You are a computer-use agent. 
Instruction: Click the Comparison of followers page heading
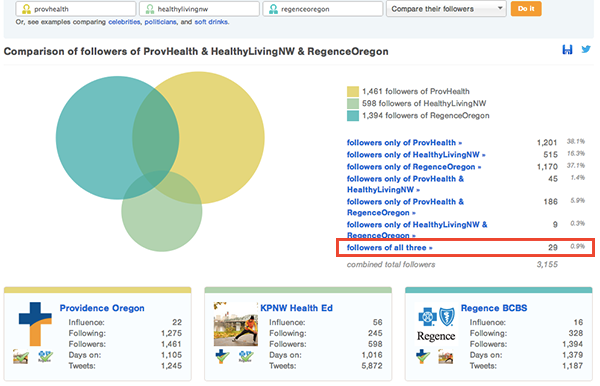(x=196, y=52)
